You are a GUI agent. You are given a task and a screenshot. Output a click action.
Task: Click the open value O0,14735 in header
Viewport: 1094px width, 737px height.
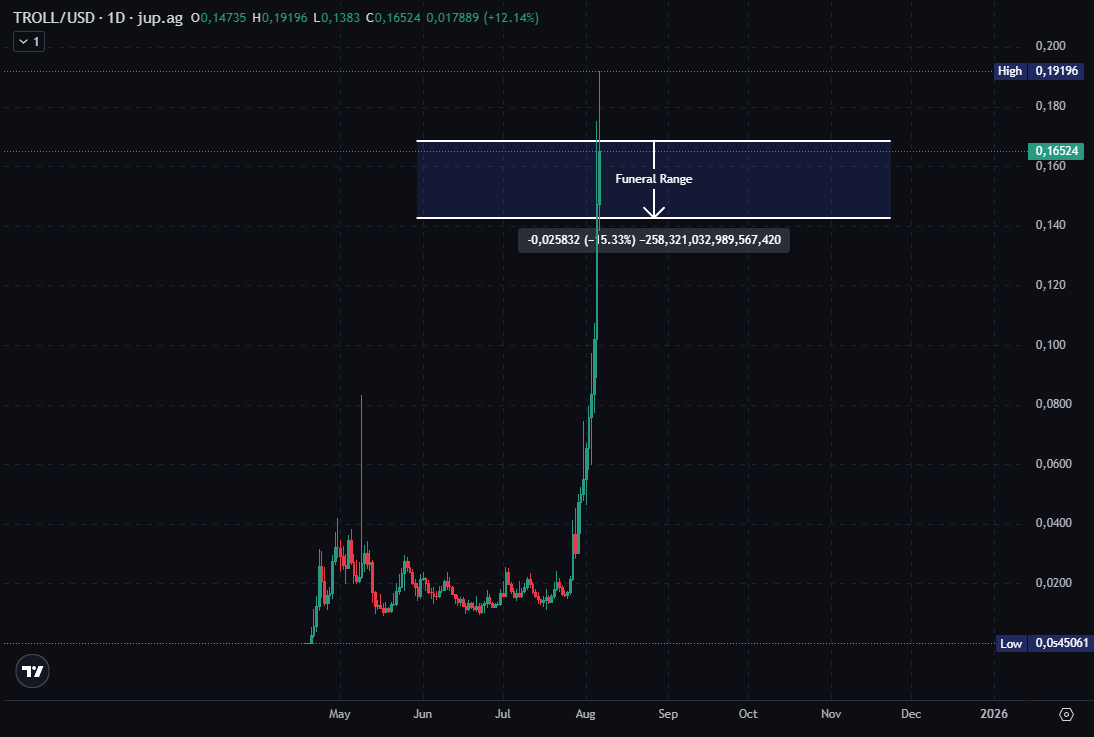pyautogui.click(x=218, y=17)
